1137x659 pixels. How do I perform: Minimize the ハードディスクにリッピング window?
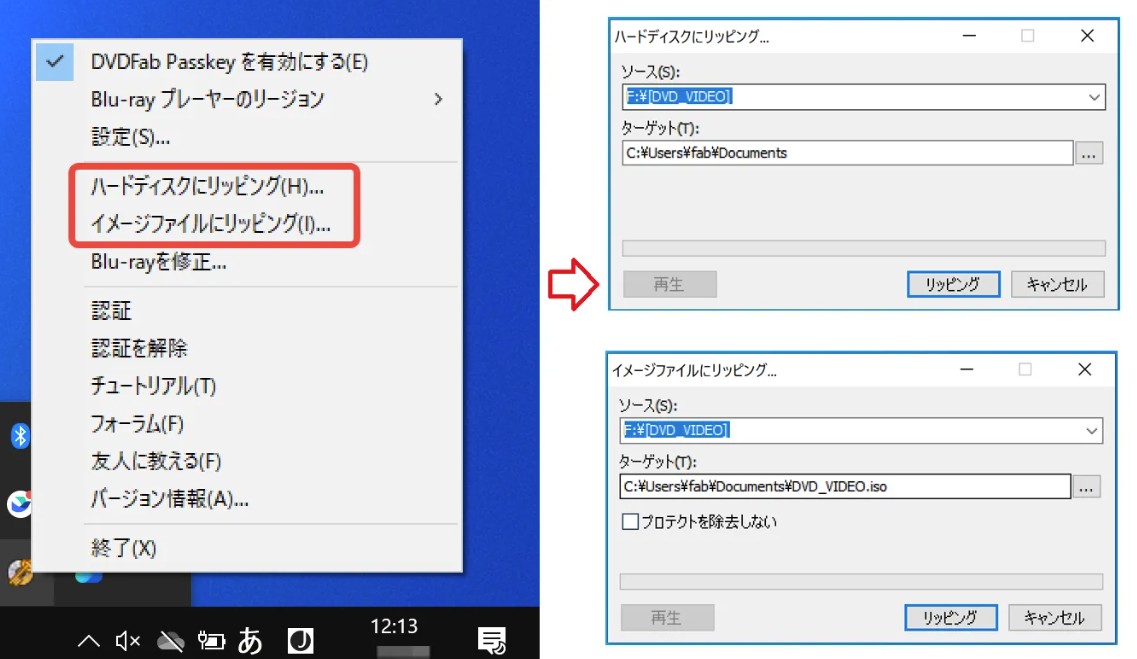click(969, 36)
